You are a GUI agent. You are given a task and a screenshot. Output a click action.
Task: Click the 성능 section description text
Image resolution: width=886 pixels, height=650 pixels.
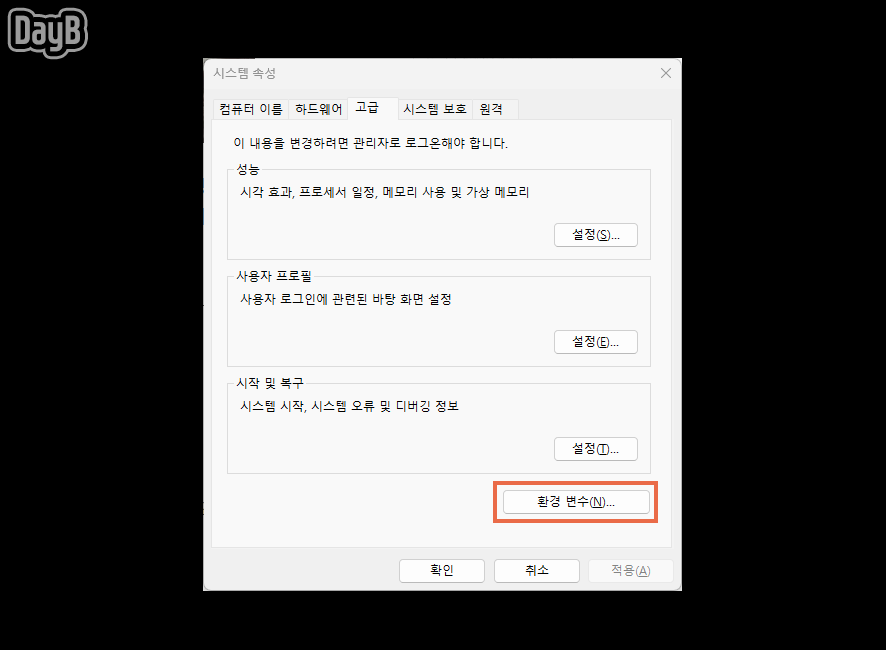pyautogui.click(x=384, y=192)
